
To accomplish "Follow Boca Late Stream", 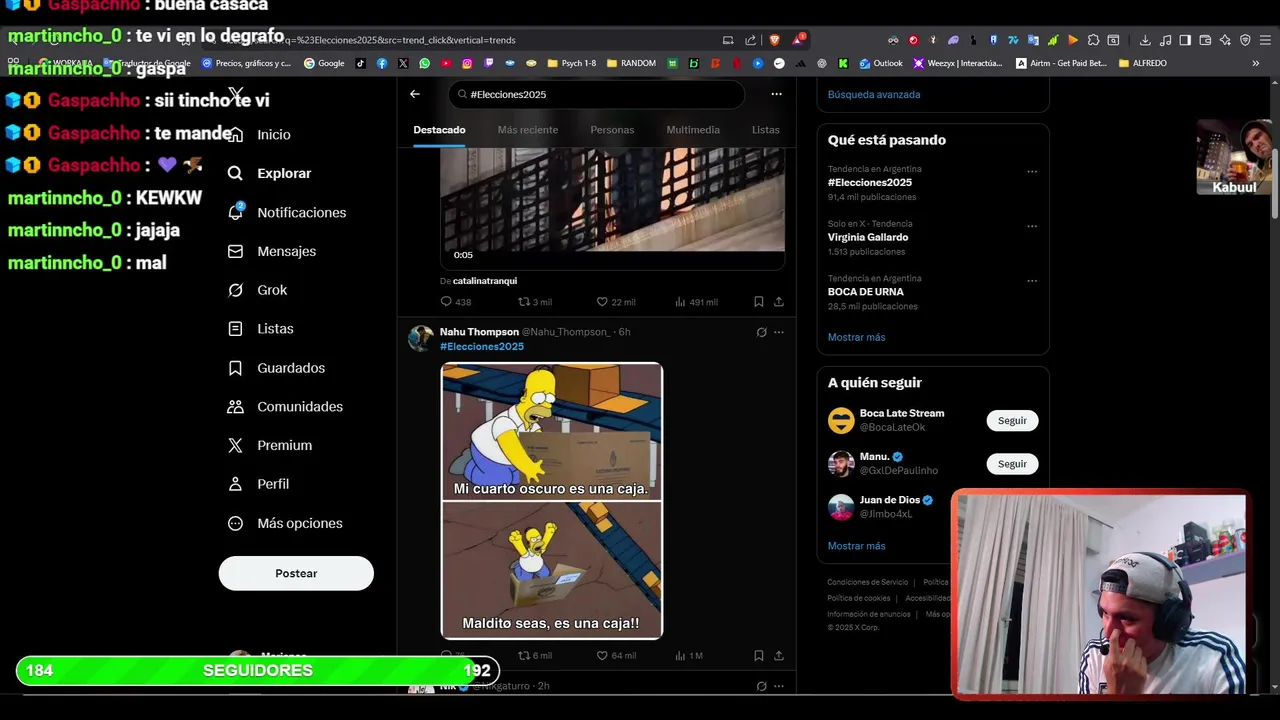I will point(1012,420).
